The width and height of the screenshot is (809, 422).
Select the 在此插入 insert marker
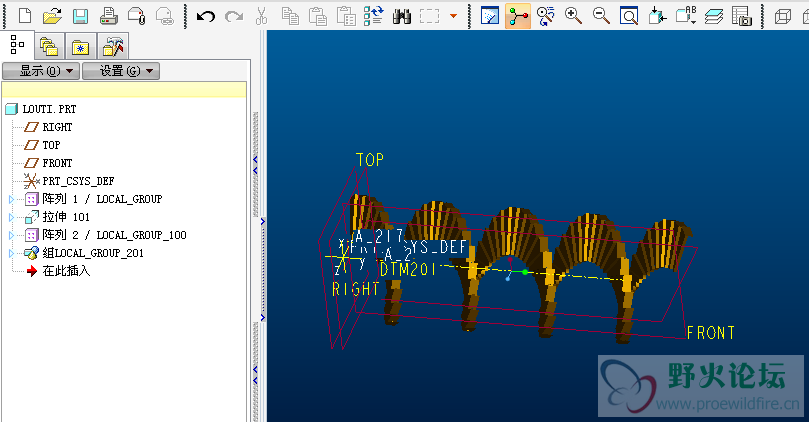point(58,271)
